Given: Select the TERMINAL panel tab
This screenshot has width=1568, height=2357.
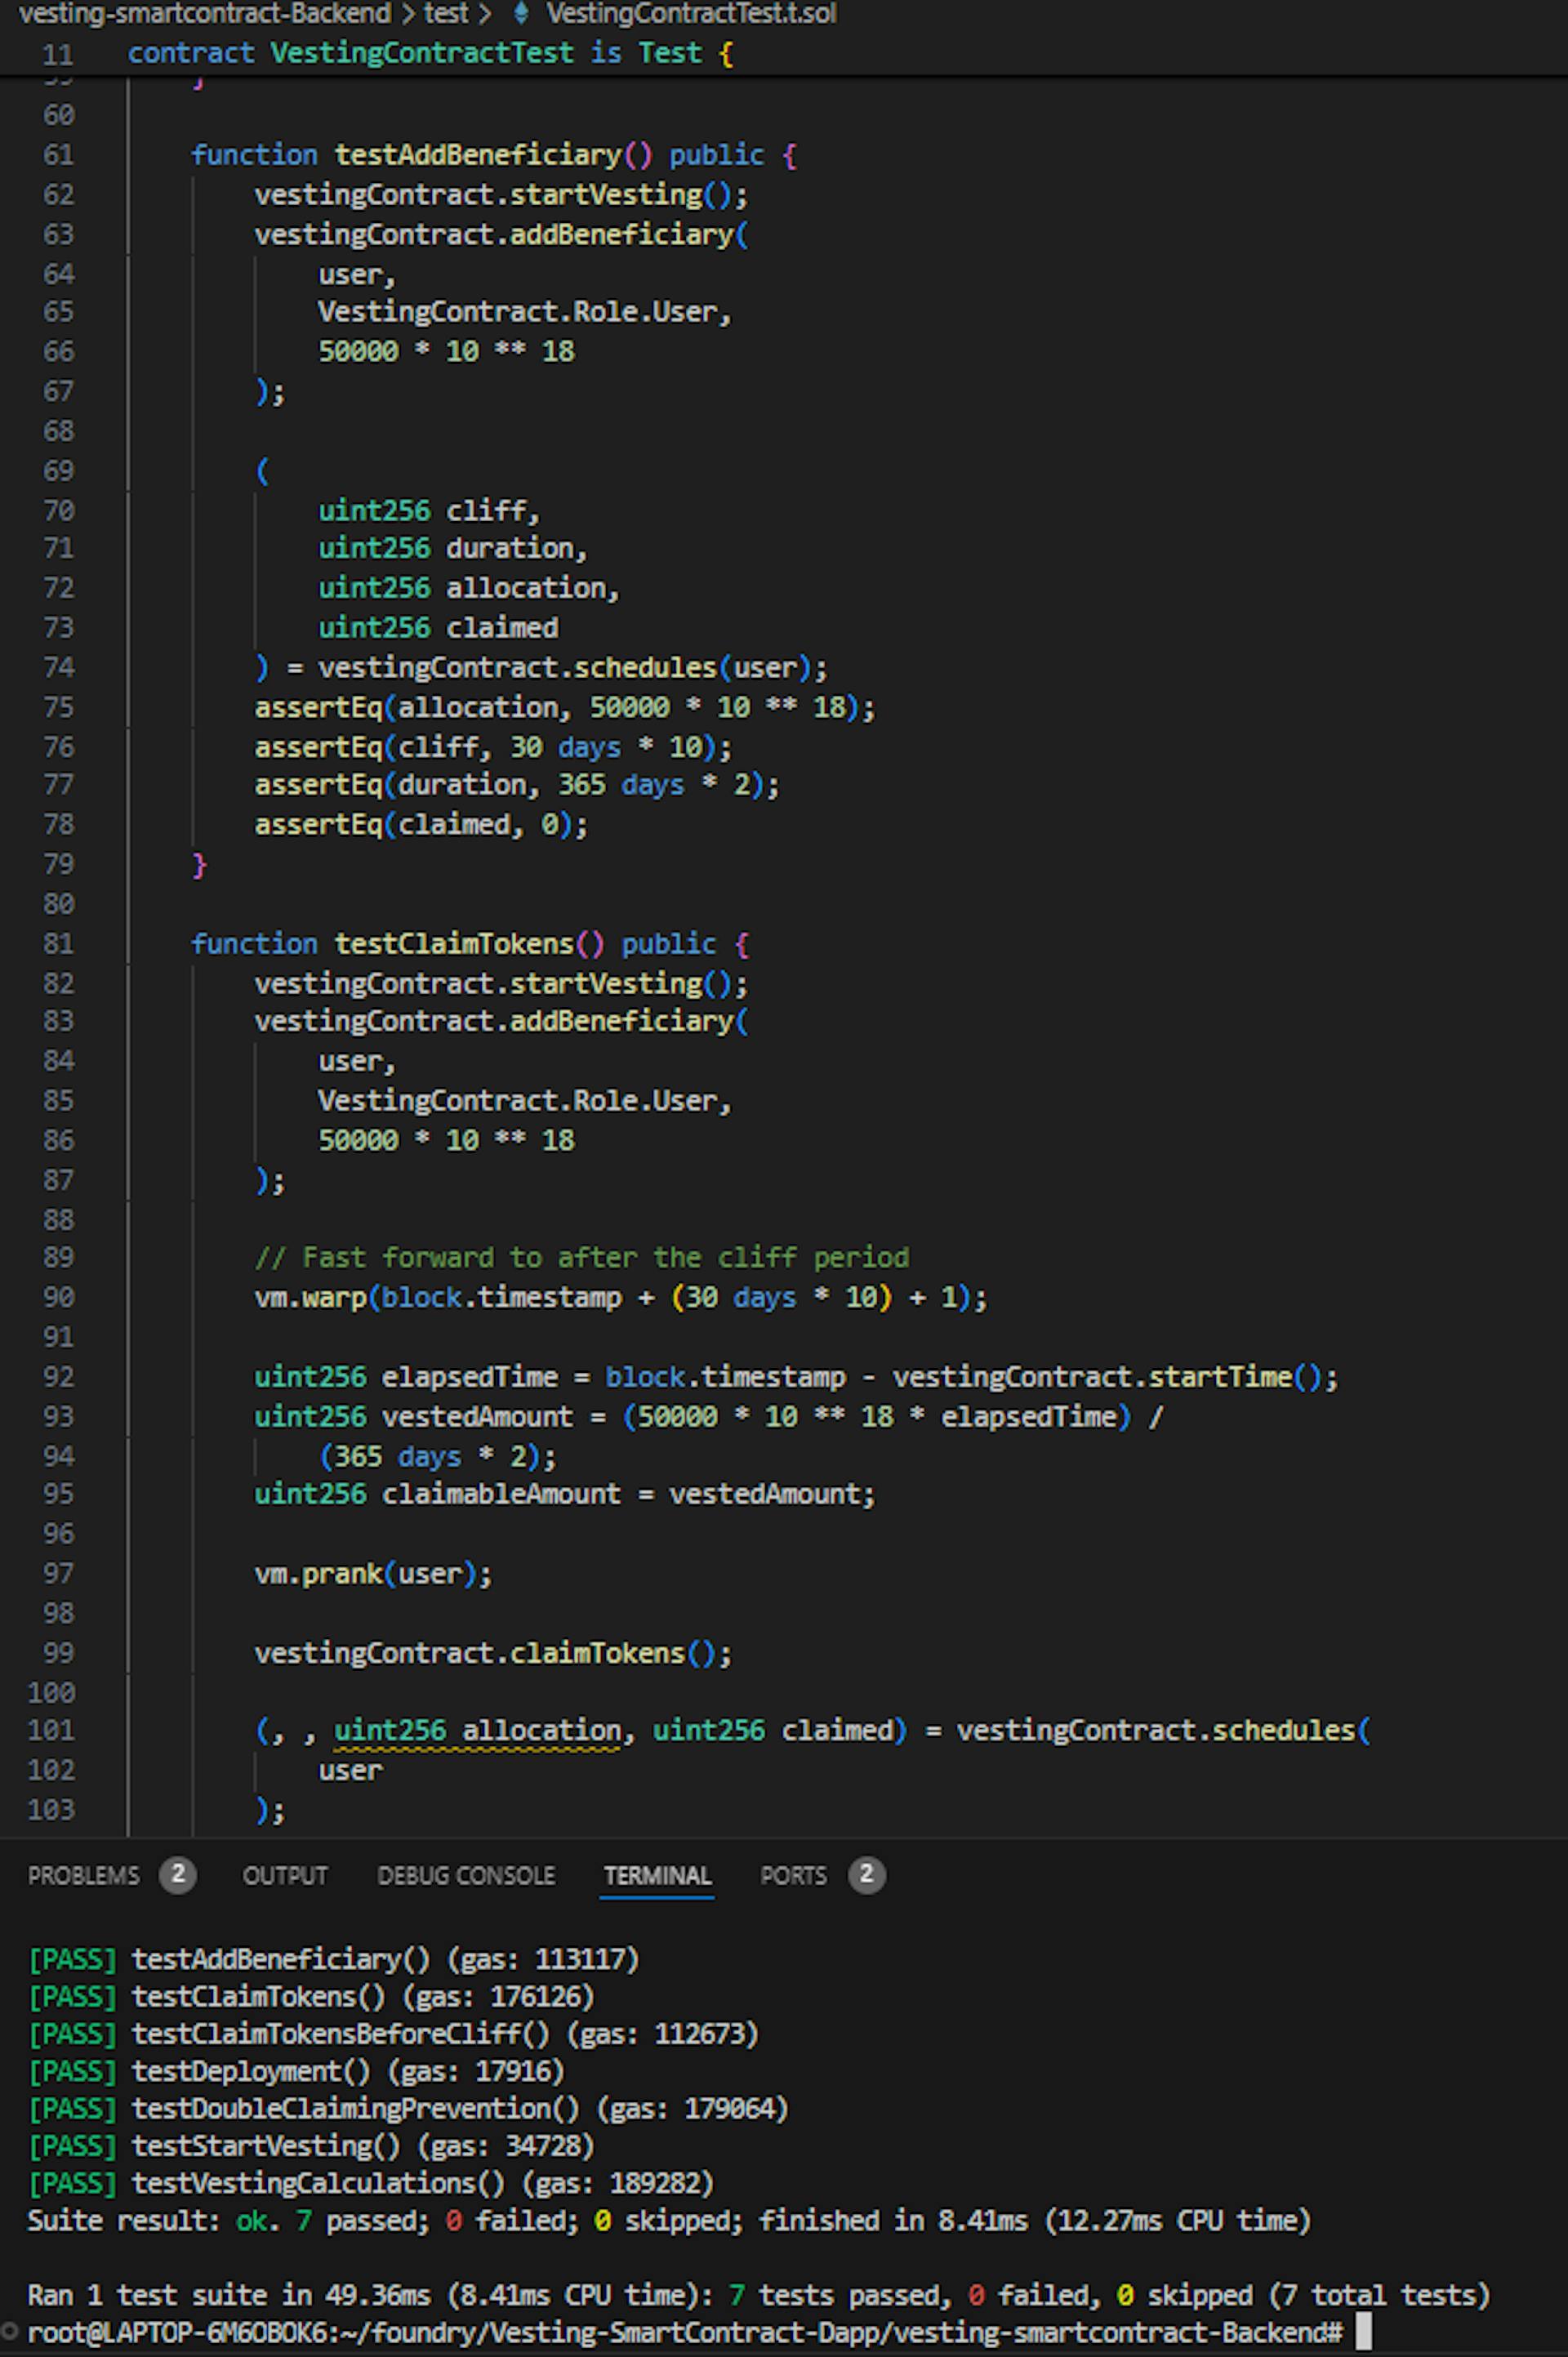Looking at the screenshot, I should click(657, 1875).
